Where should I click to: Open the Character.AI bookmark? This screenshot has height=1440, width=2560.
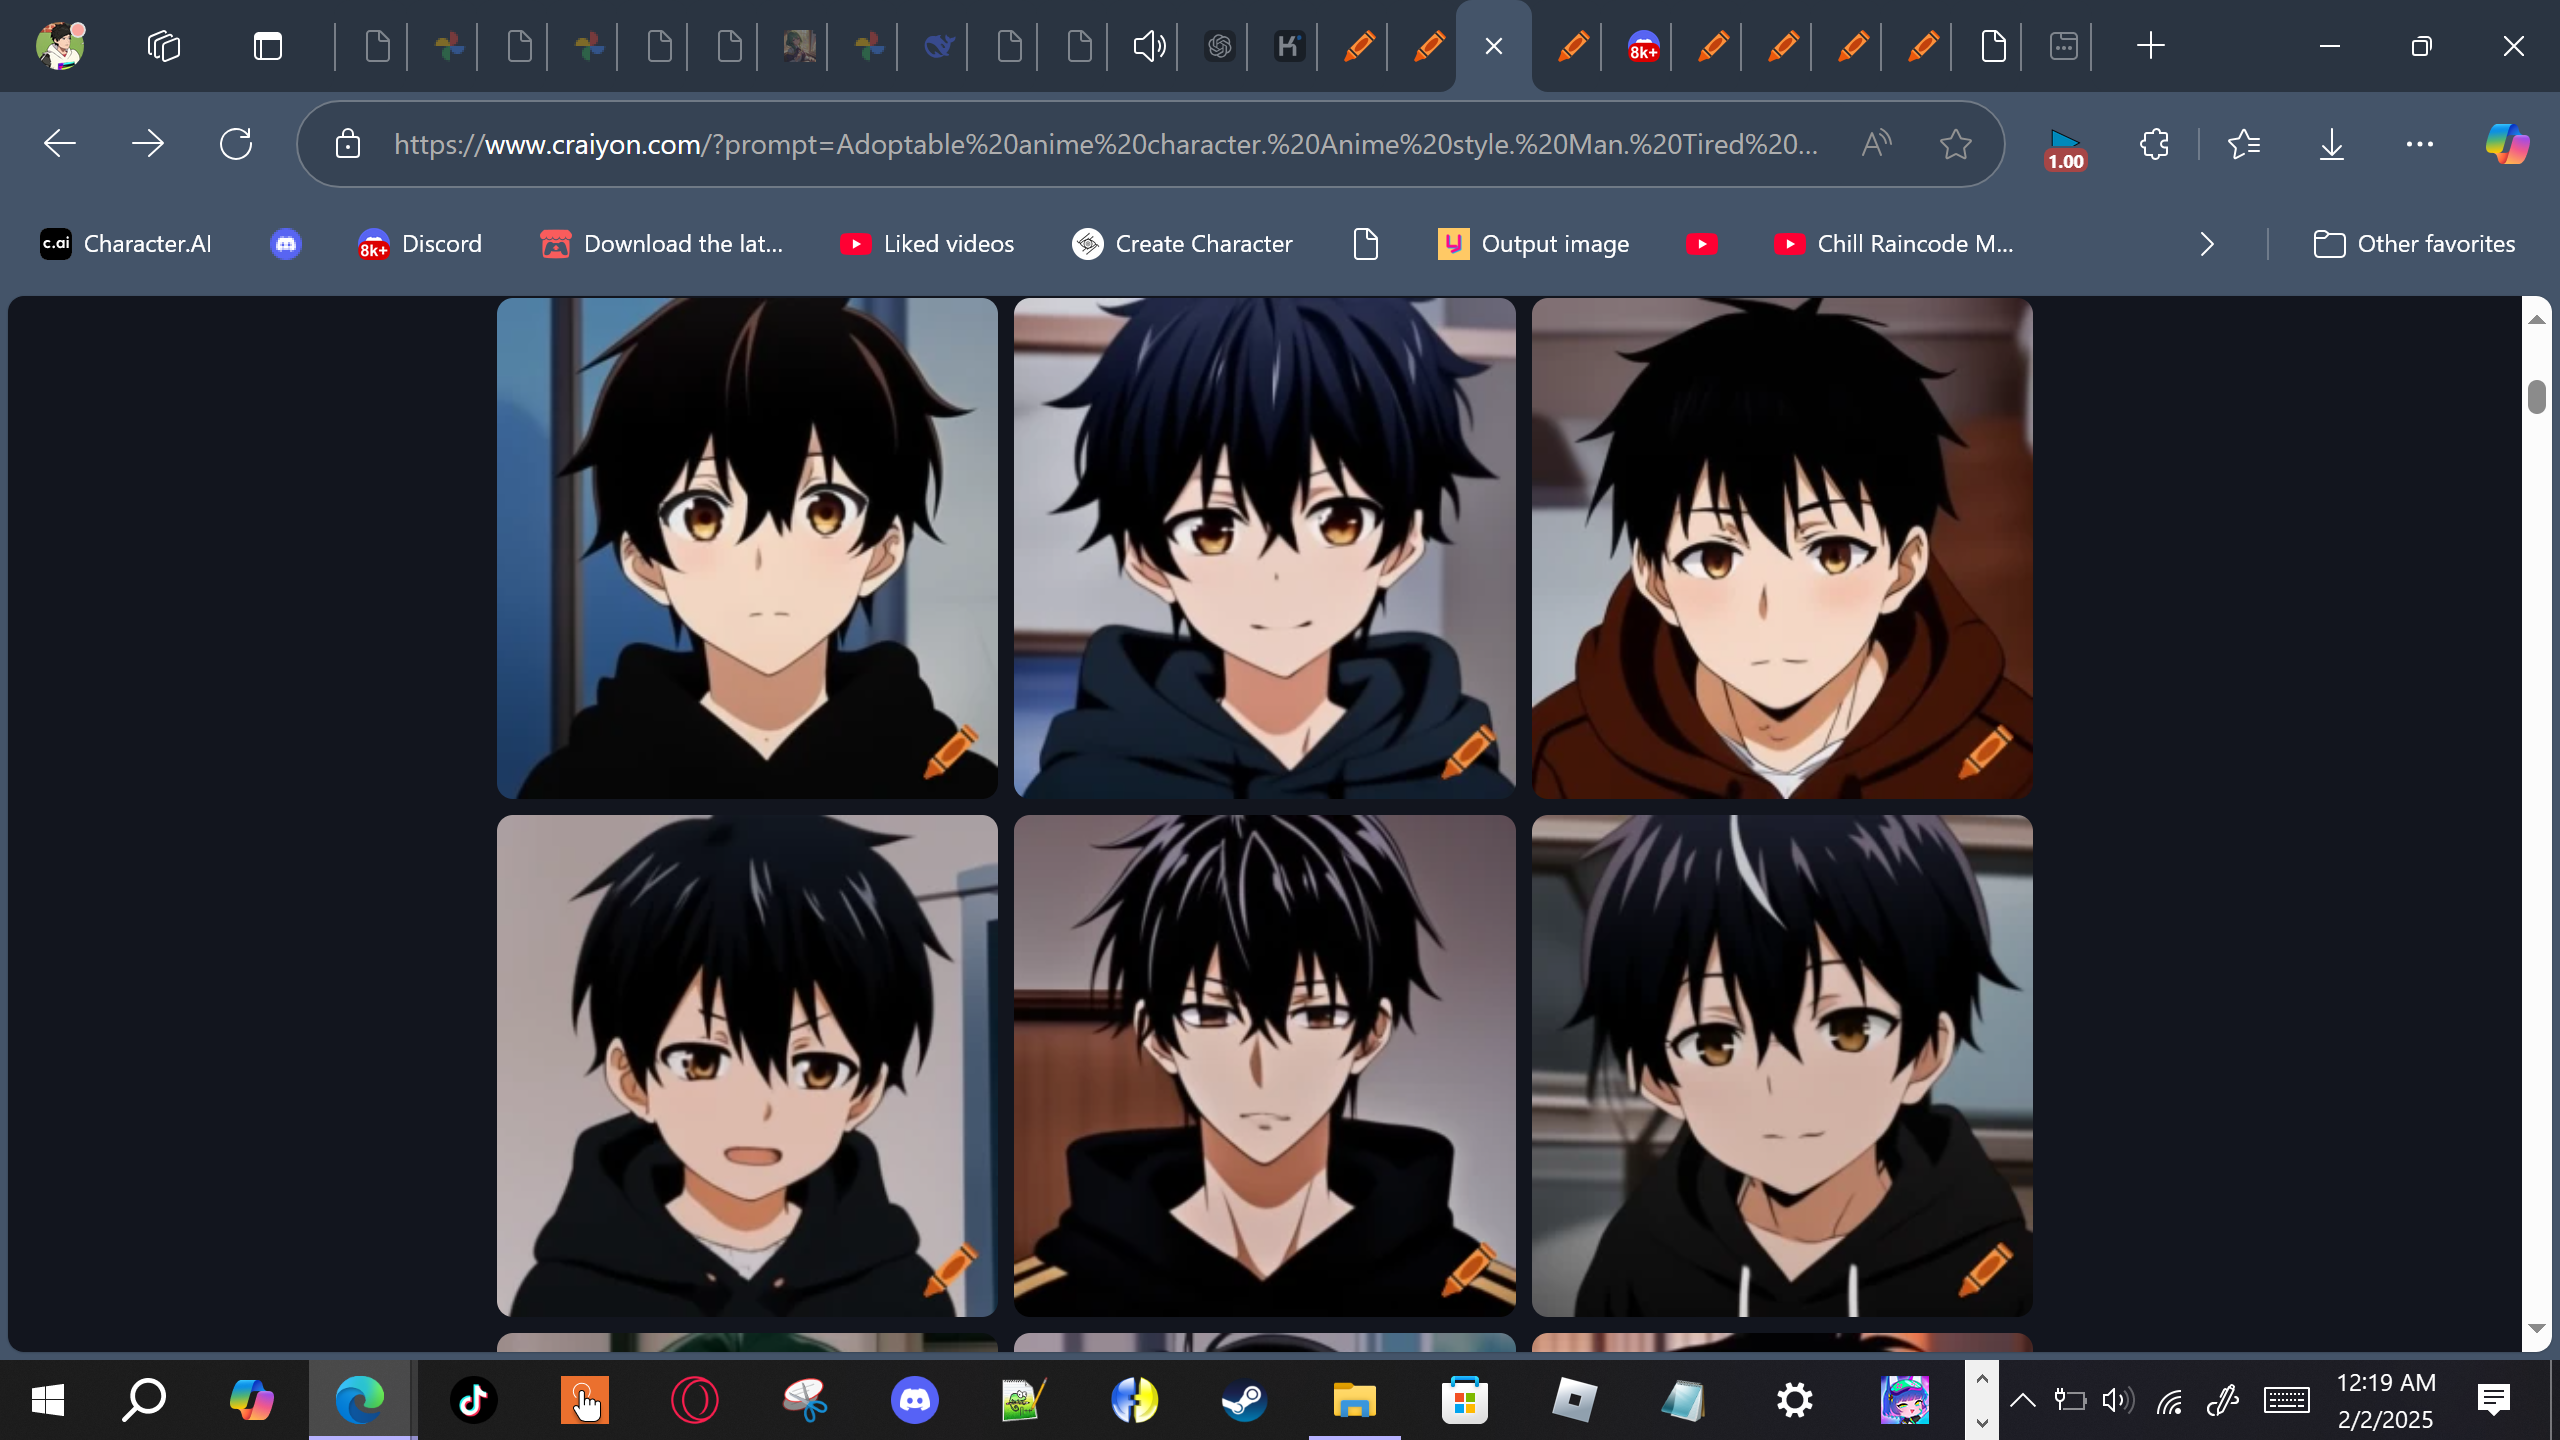pyautogui.click(x=126, y=244)
